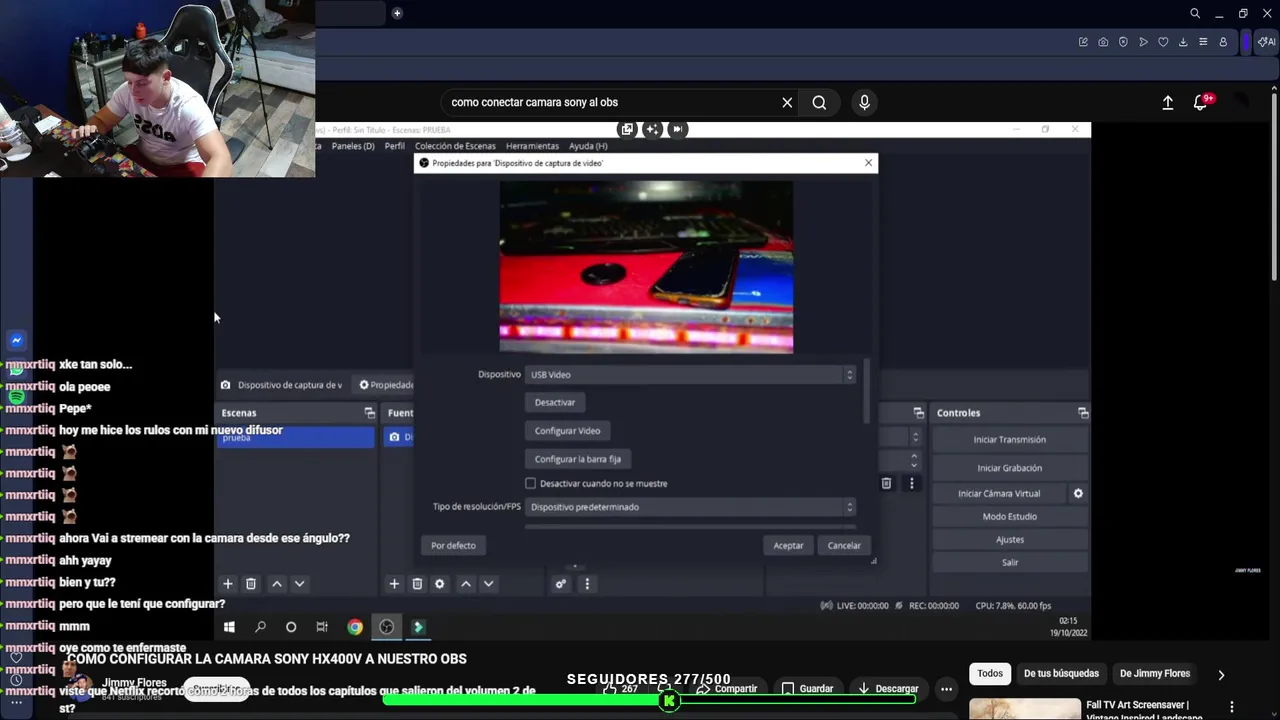Add a source with the Fuentes plus icon

pos(394,584)
